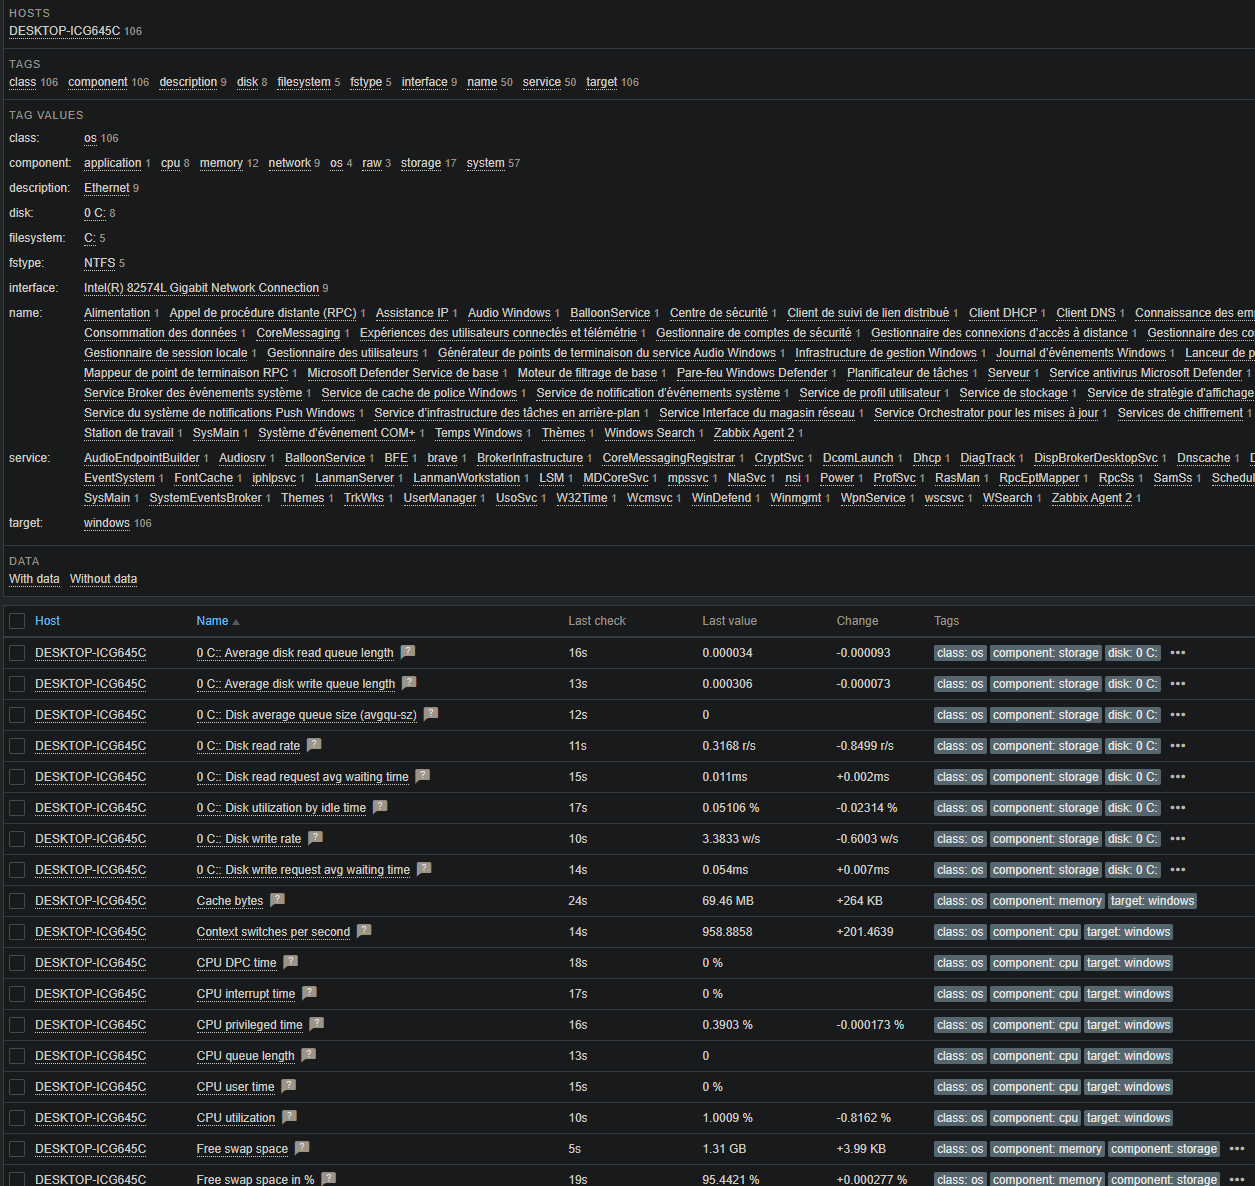This screenshot has width=1255, height=1186.
Task: Switch to the Without data filter
Action: click(103, 579)
